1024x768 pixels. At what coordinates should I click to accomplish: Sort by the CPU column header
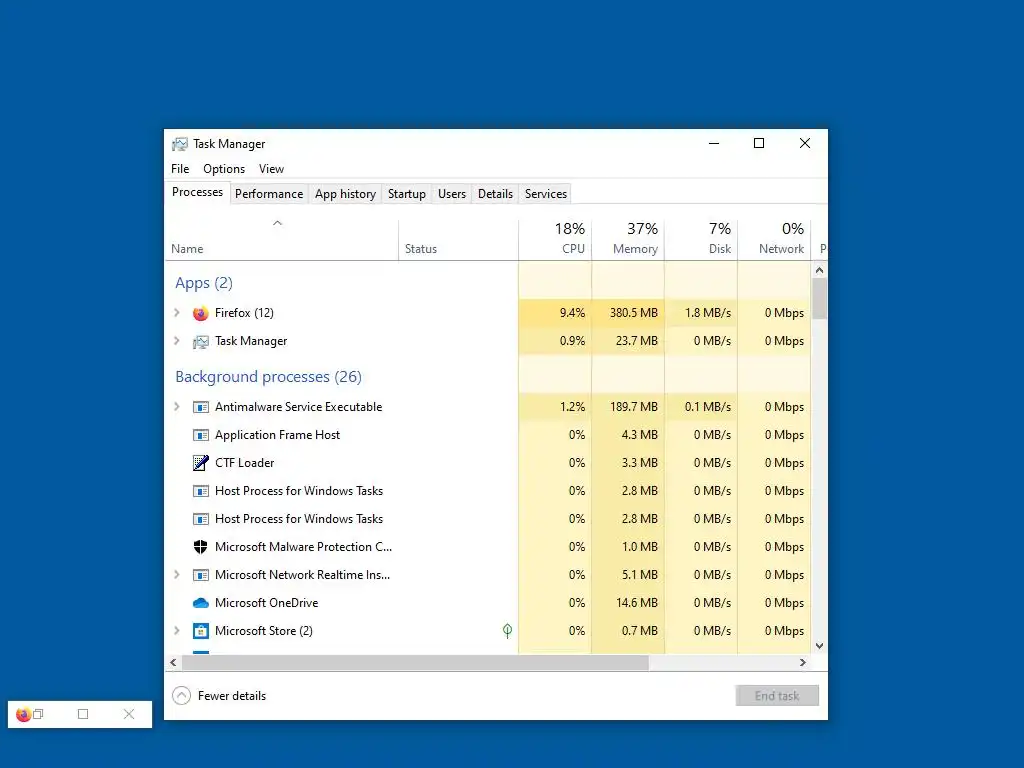[555, 239]
